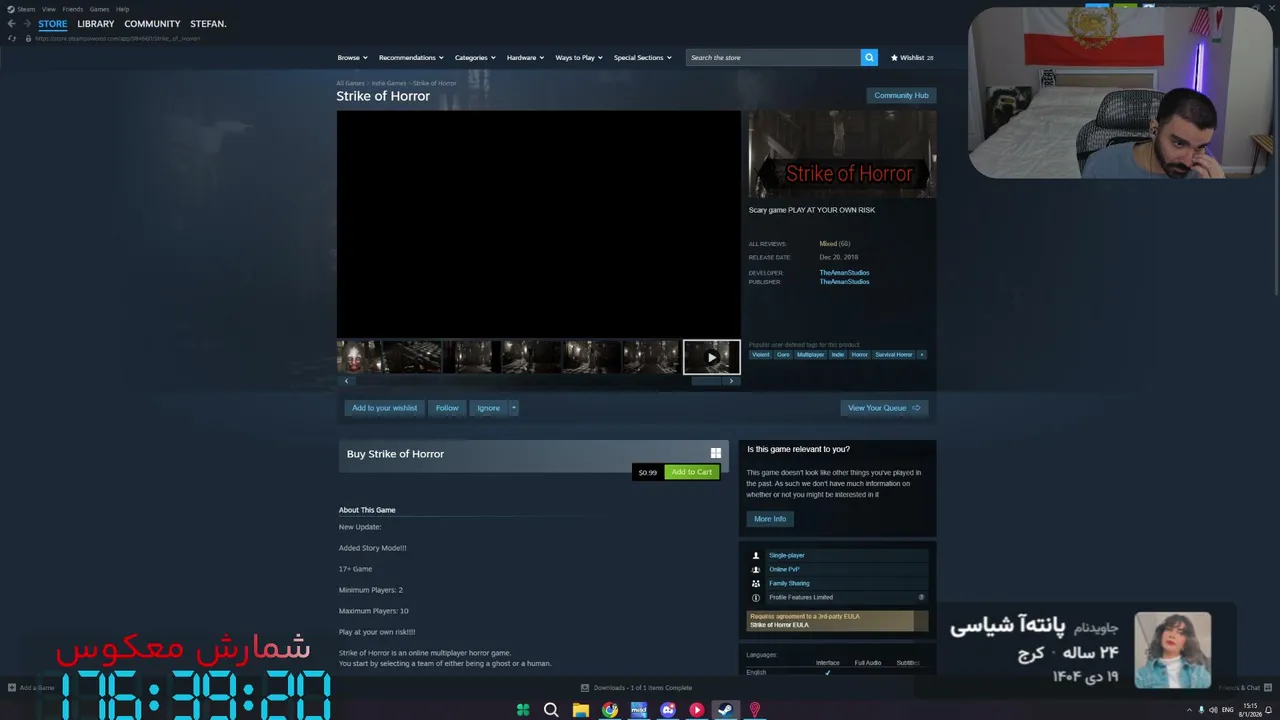Click the pink map-pin app in the taskbar

click(755, 710)
